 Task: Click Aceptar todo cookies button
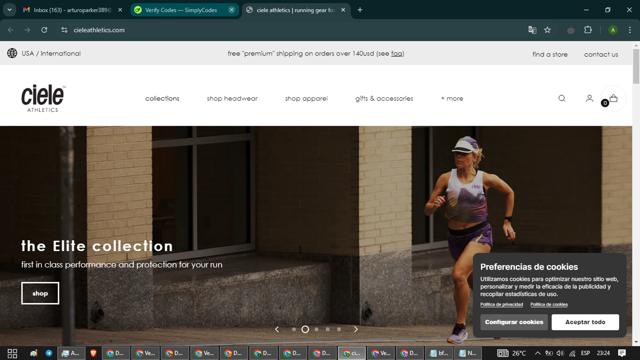(585, 322)
